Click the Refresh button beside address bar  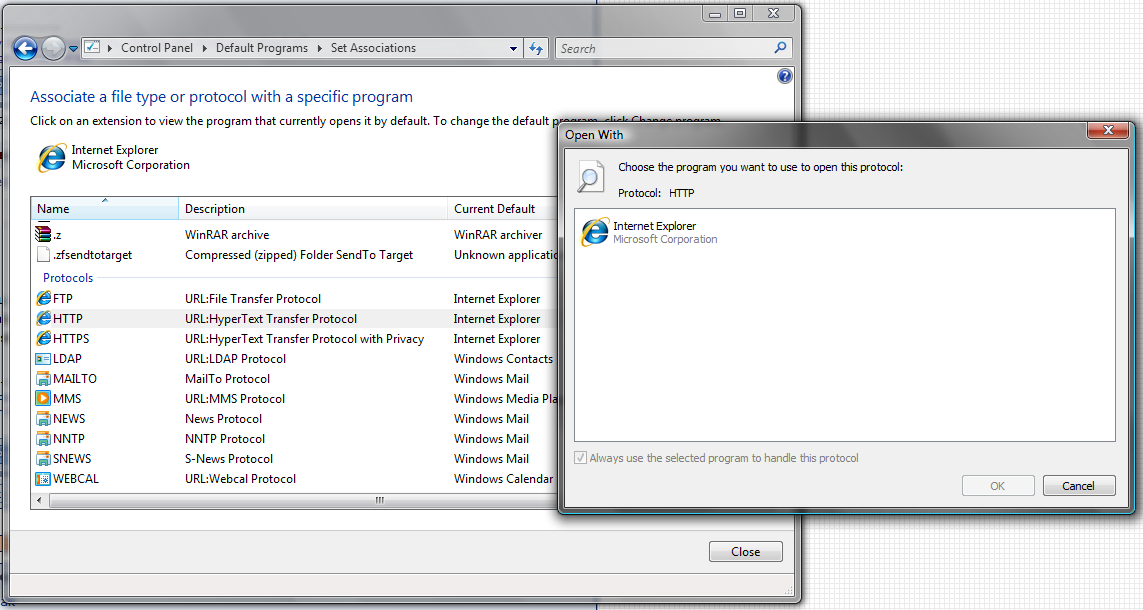click(536, 48)
